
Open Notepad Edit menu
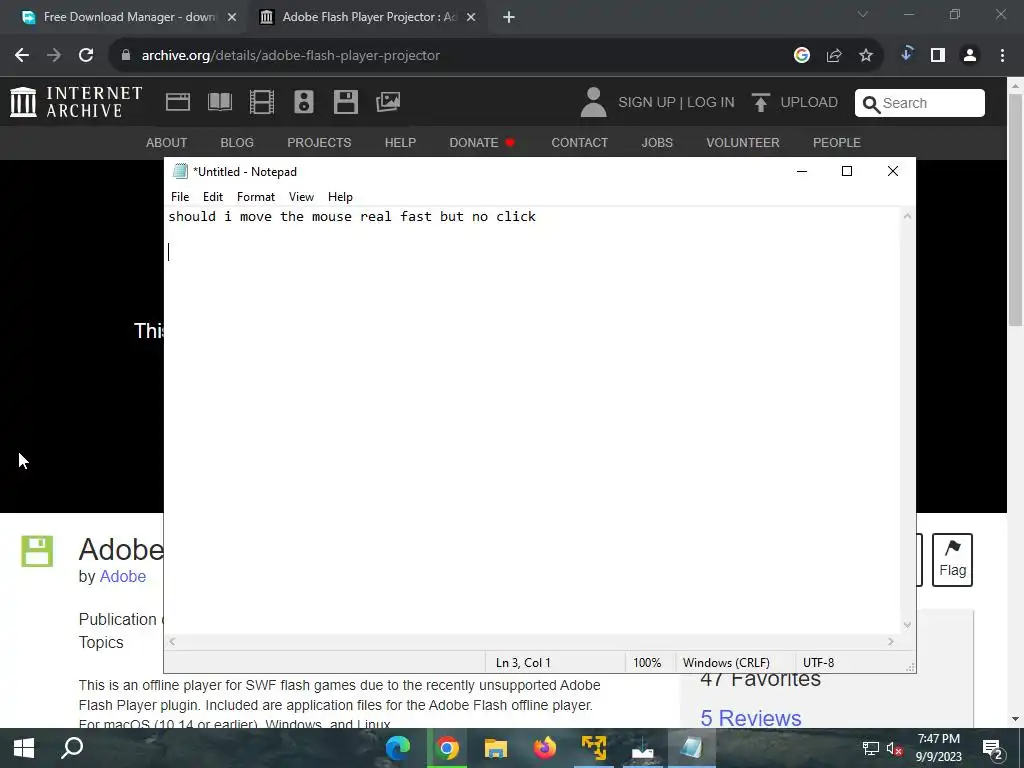pos(213,197)
